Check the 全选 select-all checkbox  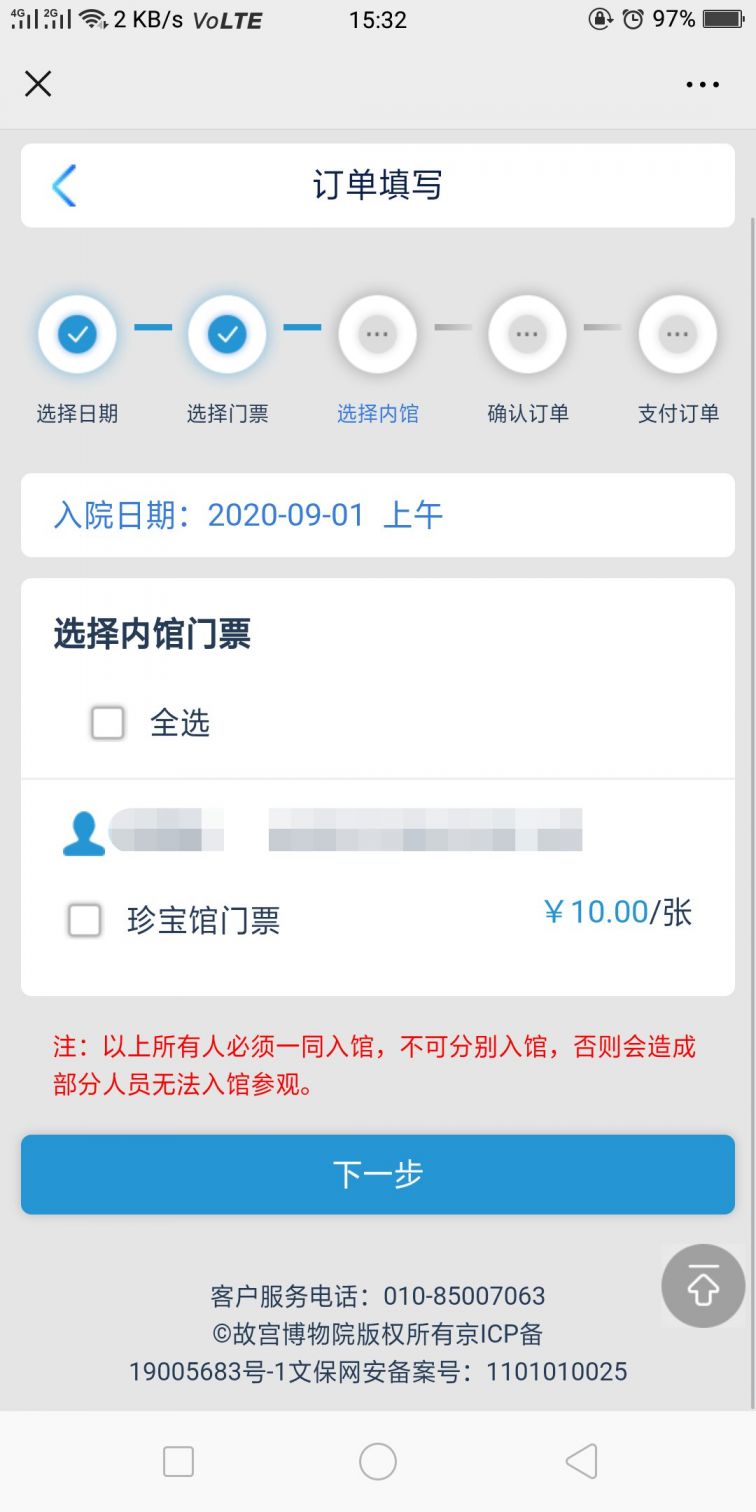[108, 722]
